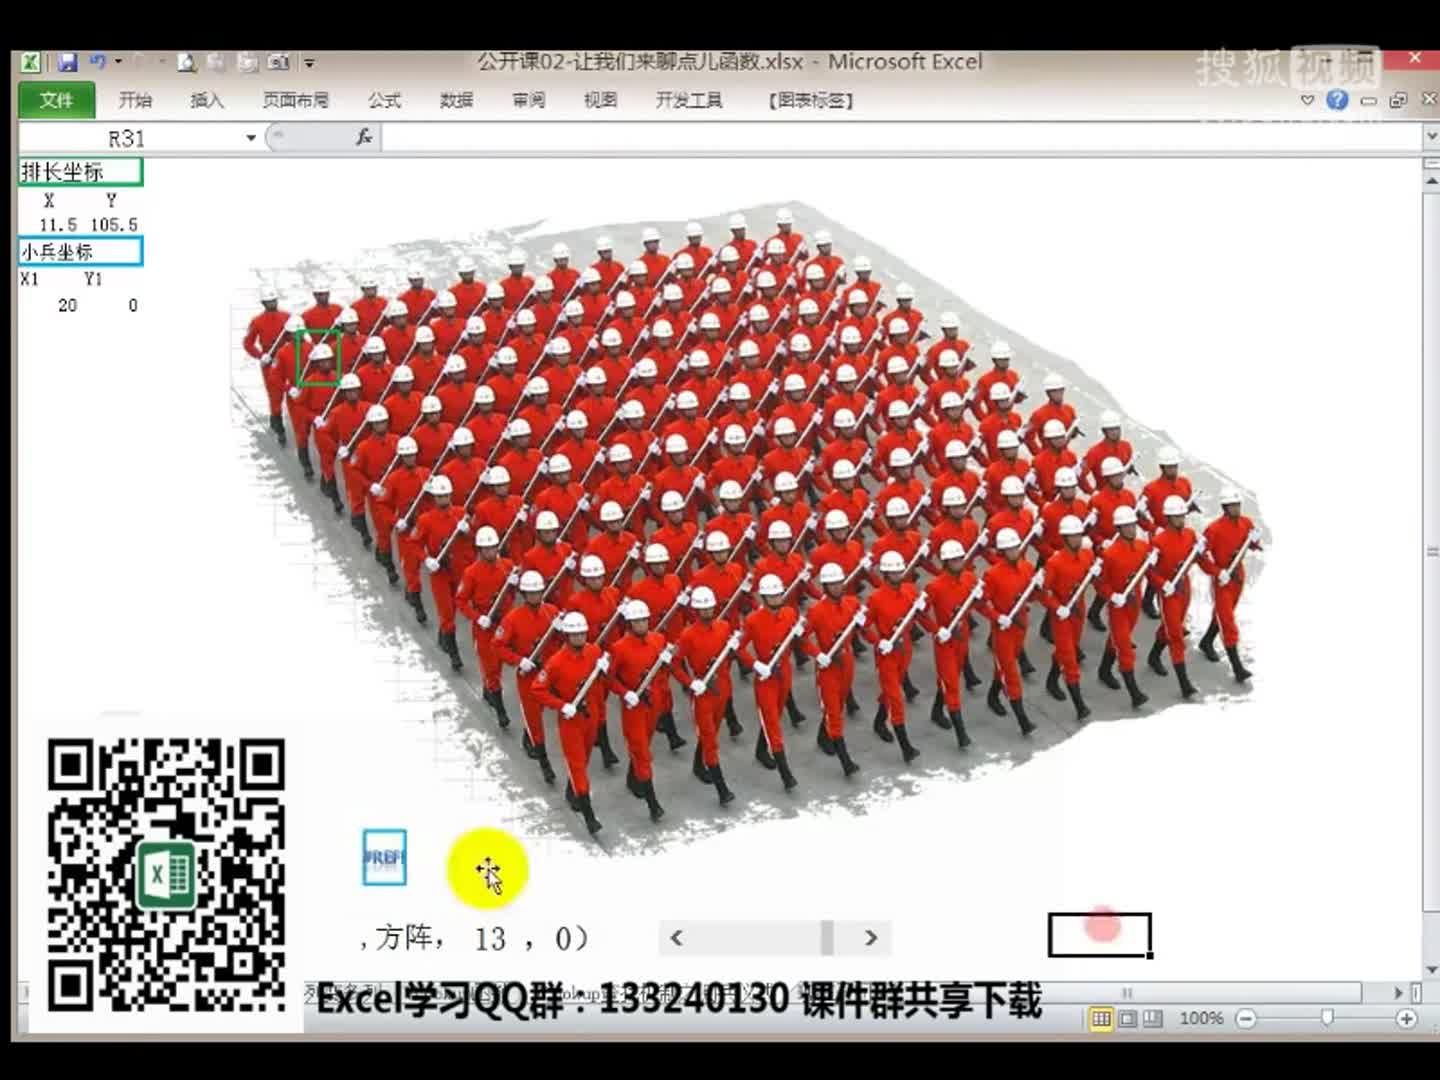The image size is (1440, 1080).
Task: Click the 100% zoom level indicator
Action: [x=1201, y=1018]
